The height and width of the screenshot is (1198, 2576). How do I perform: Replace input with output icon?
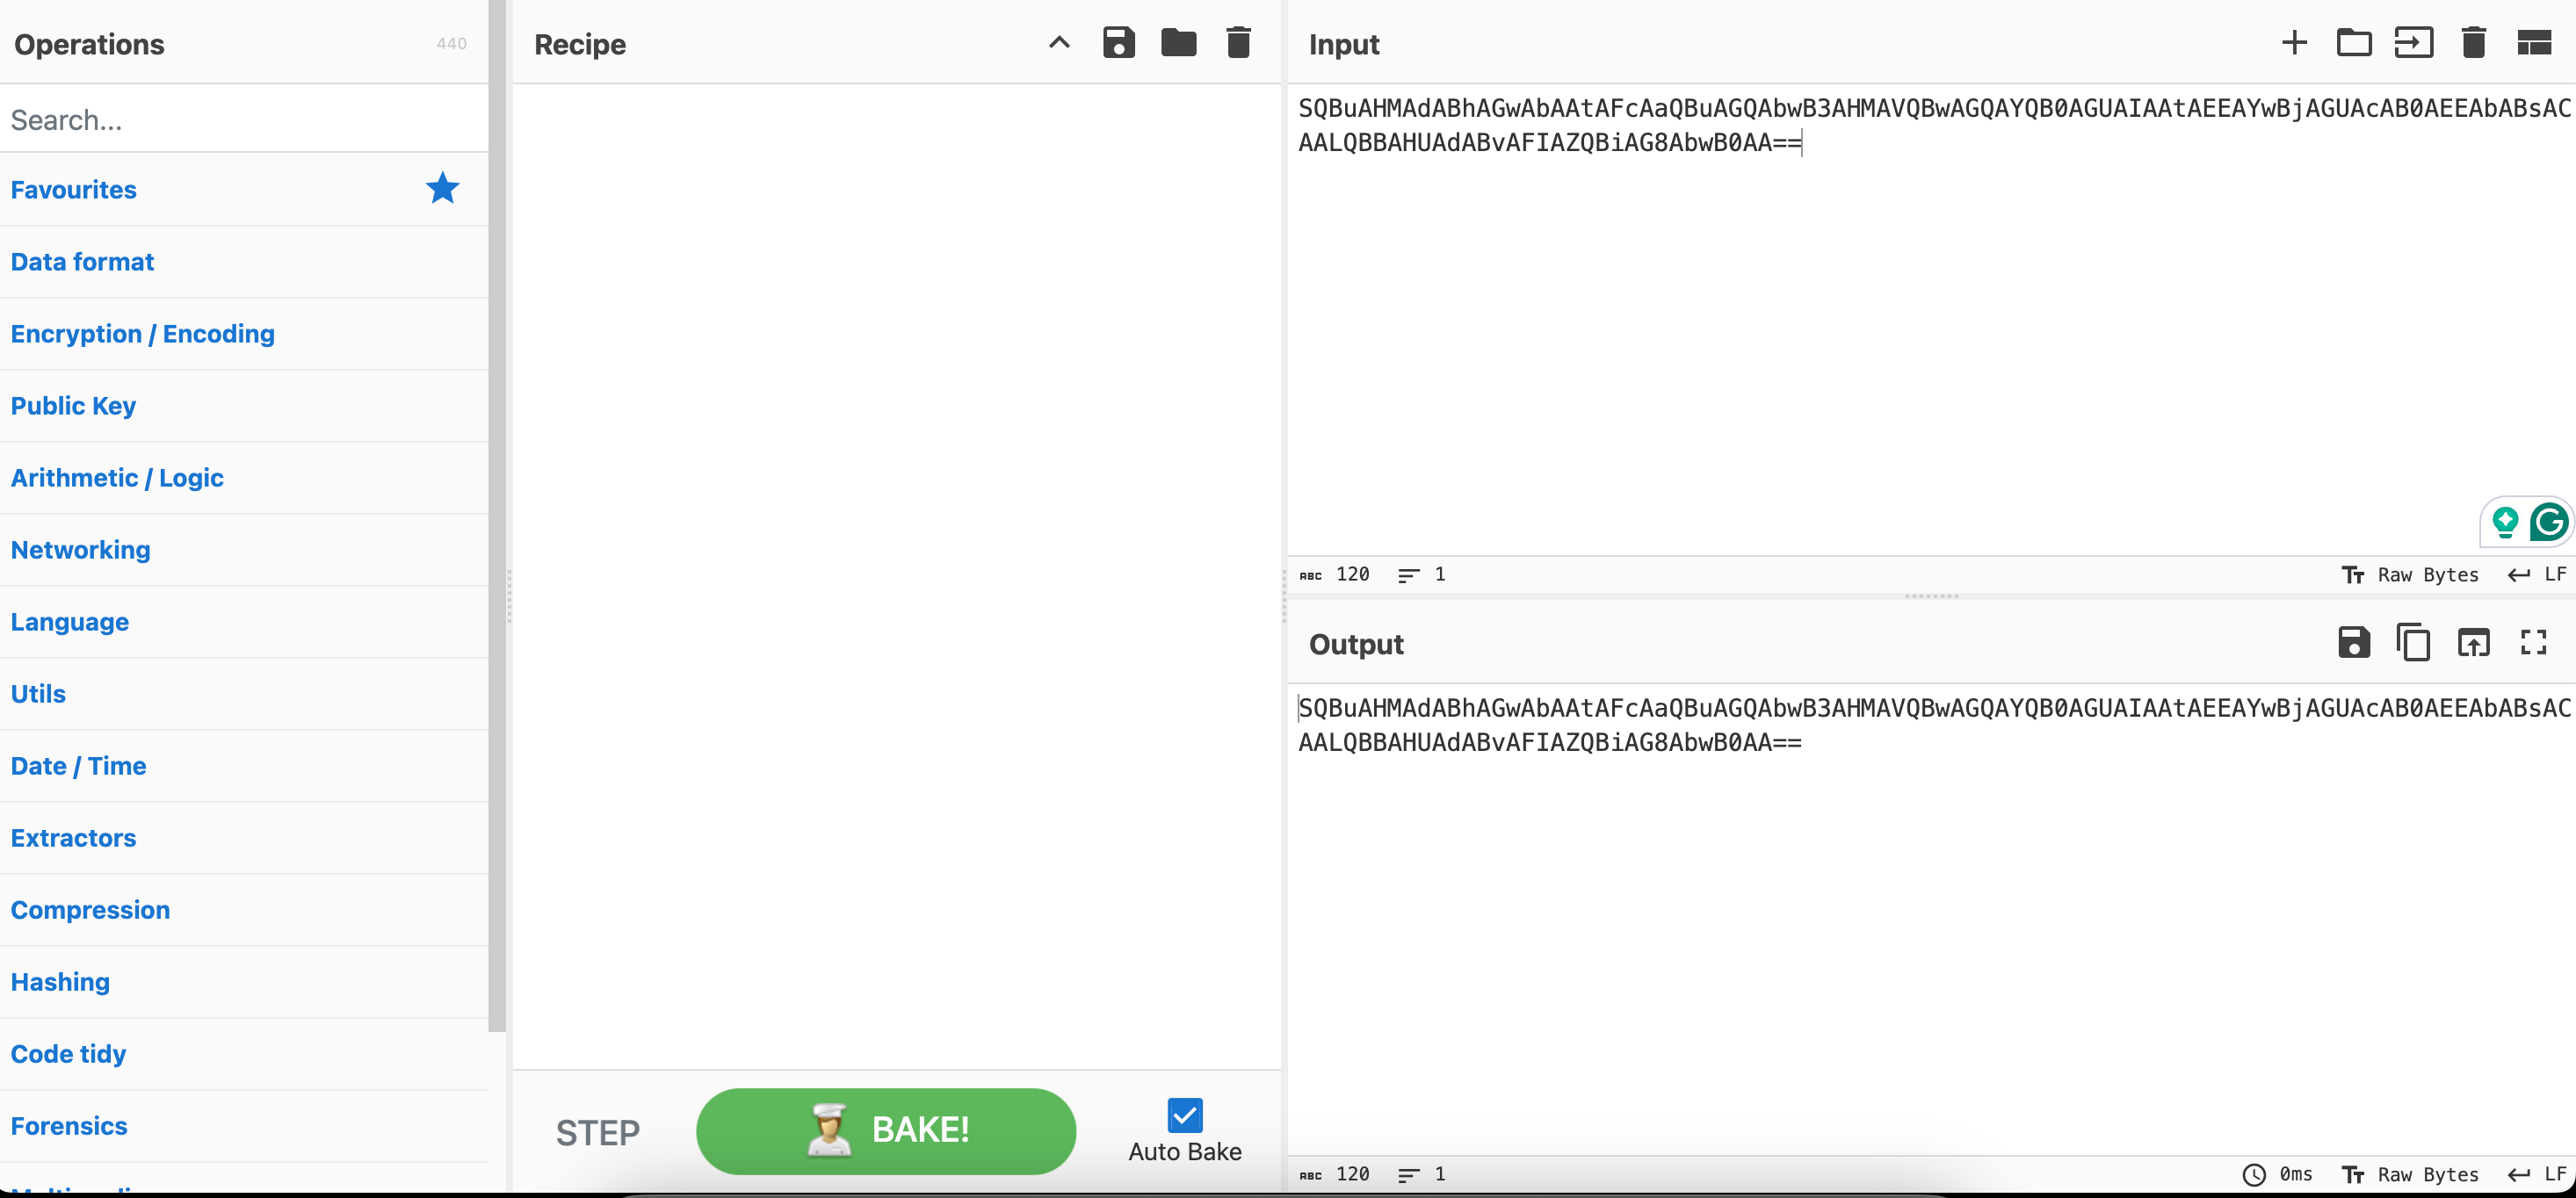click(2473, 642)
